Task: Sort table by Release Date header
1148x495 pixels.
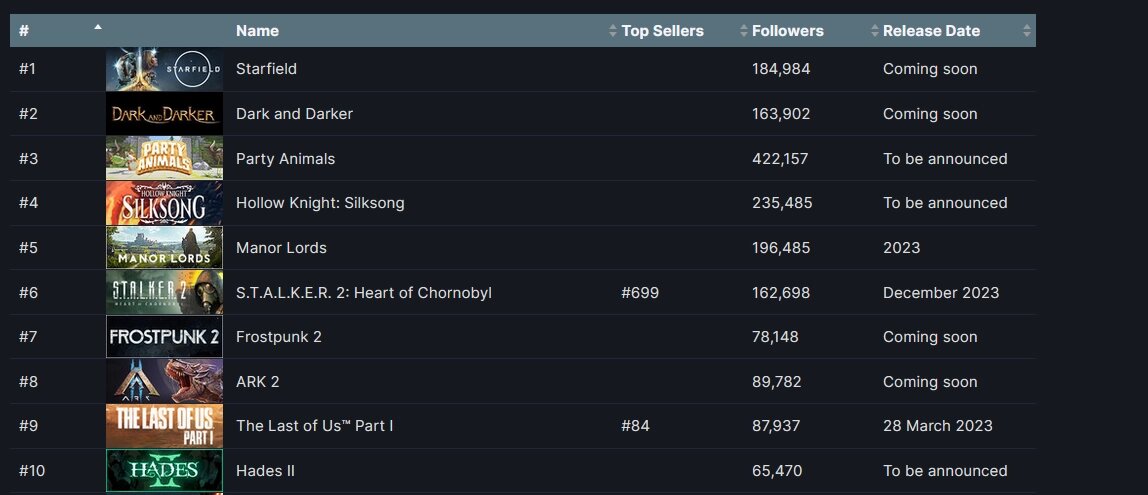Action: coord(931,31)
